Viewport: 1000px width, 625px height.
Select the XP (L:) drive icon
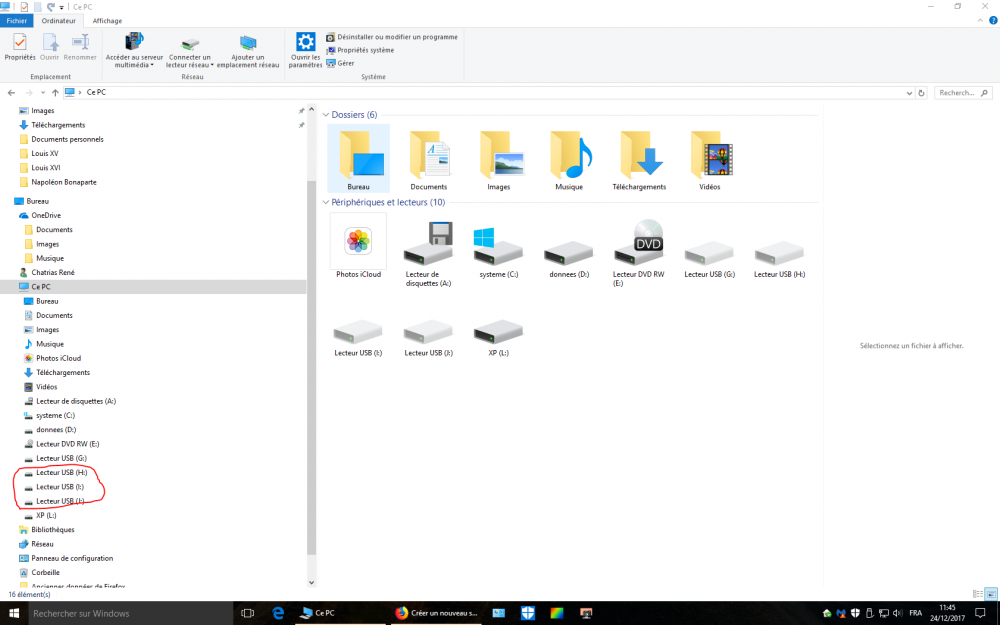[498, 330]
